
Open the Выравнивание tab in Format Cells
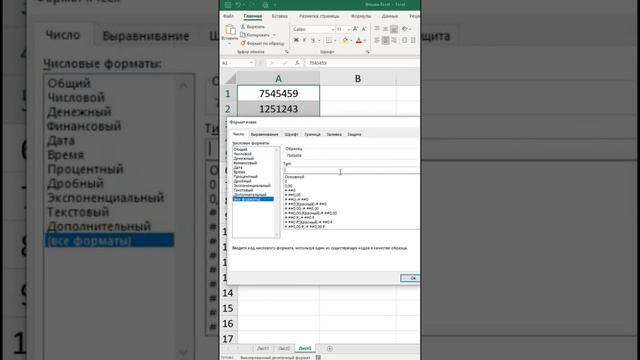[x=264, y=134]
